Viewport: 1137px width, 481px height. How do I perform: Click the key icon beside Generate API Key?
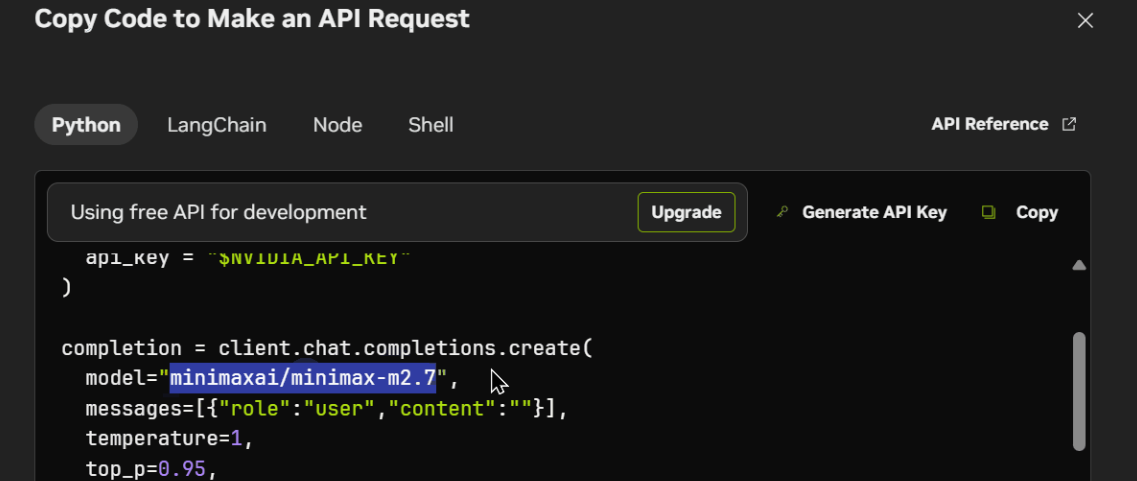click(782, 212)
